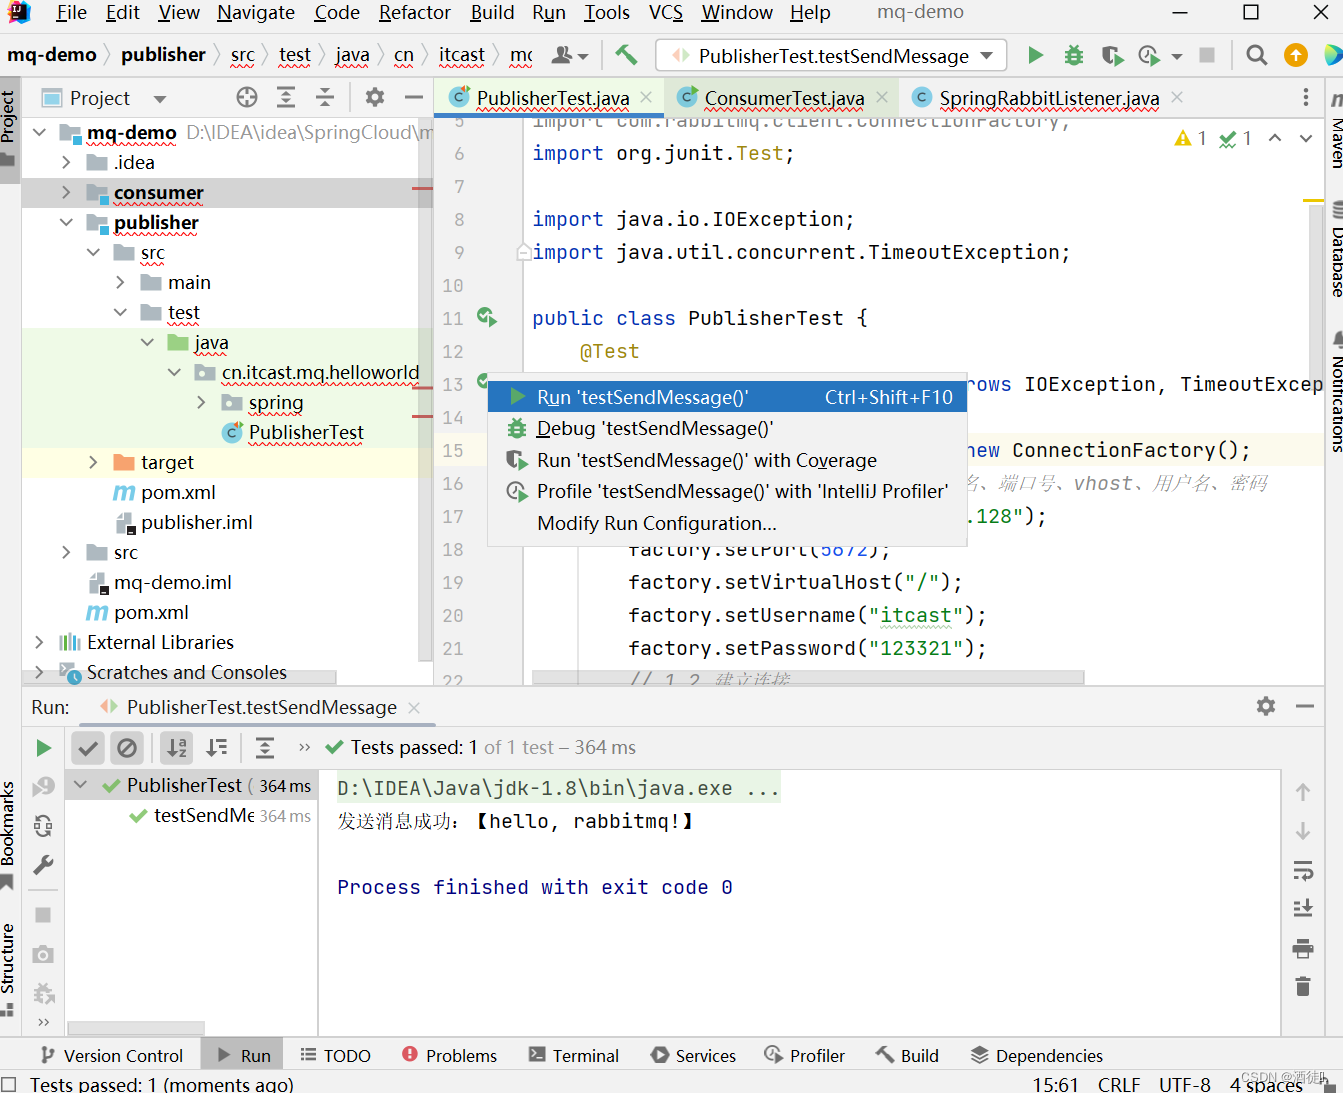Collapse PublisherTest node in the test results tree
The height and width of the screenshot is (1093, 1343).
coord(81,785)
